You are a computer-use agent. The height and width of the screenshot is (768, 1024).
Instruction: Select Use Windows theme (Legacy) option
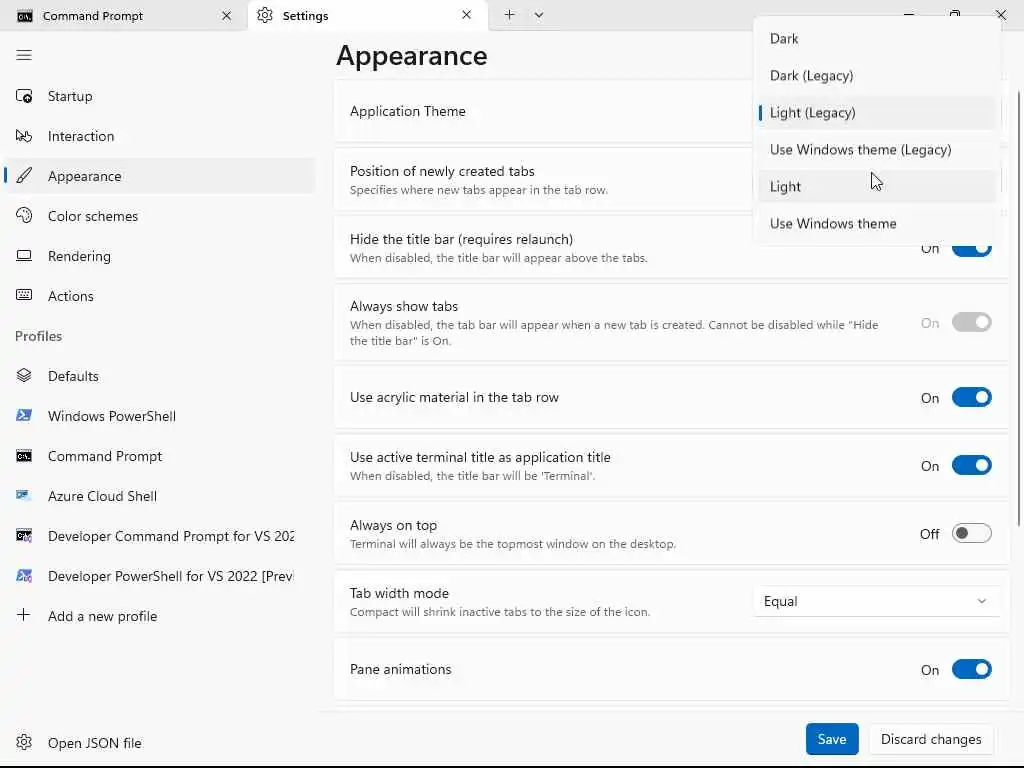click(x=876, y=150)
